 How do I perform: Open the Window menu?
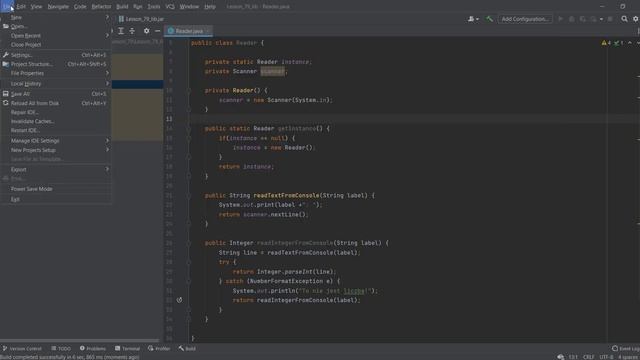(x=189, y=7)
